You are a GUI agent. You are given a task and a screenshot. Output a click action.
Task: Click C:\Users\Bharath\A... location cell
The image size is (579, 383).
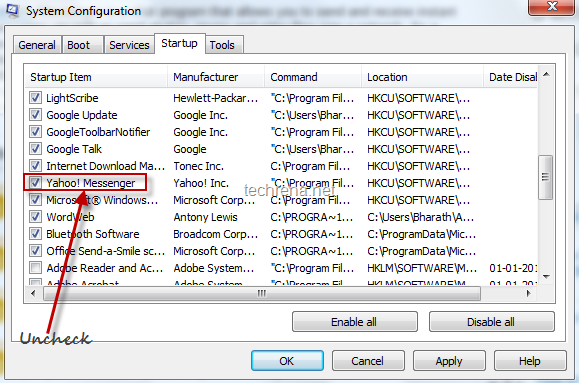pos(420,217)
